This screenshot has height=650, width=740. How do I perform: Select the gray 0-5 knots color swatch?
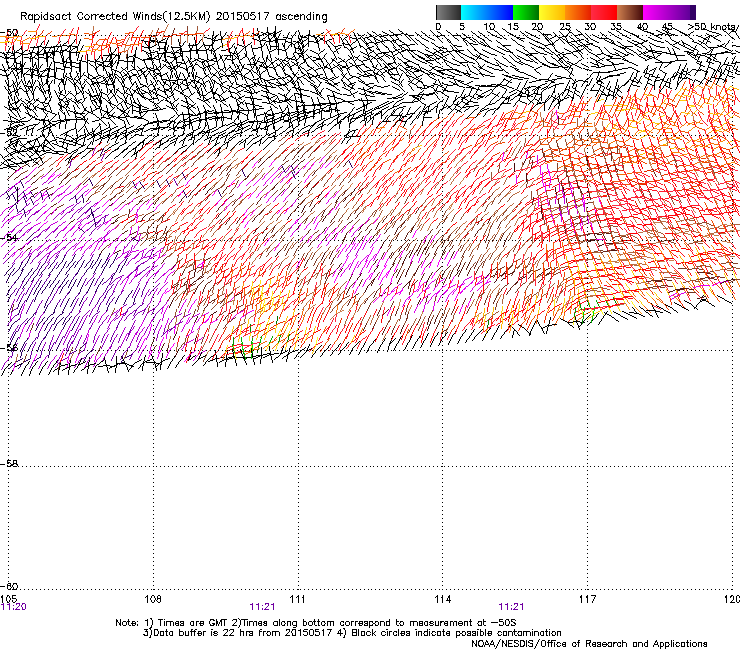coord(448,12)
